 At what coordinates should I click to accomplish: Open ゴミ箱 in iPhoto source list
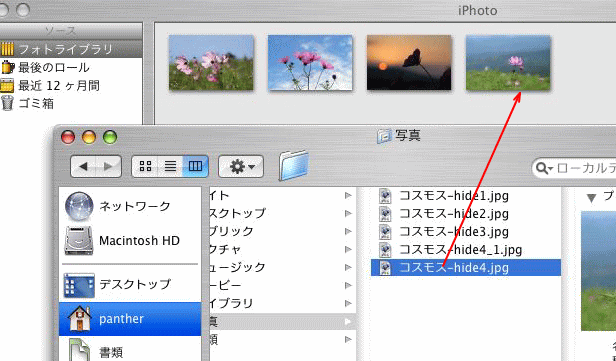[36, 104]
